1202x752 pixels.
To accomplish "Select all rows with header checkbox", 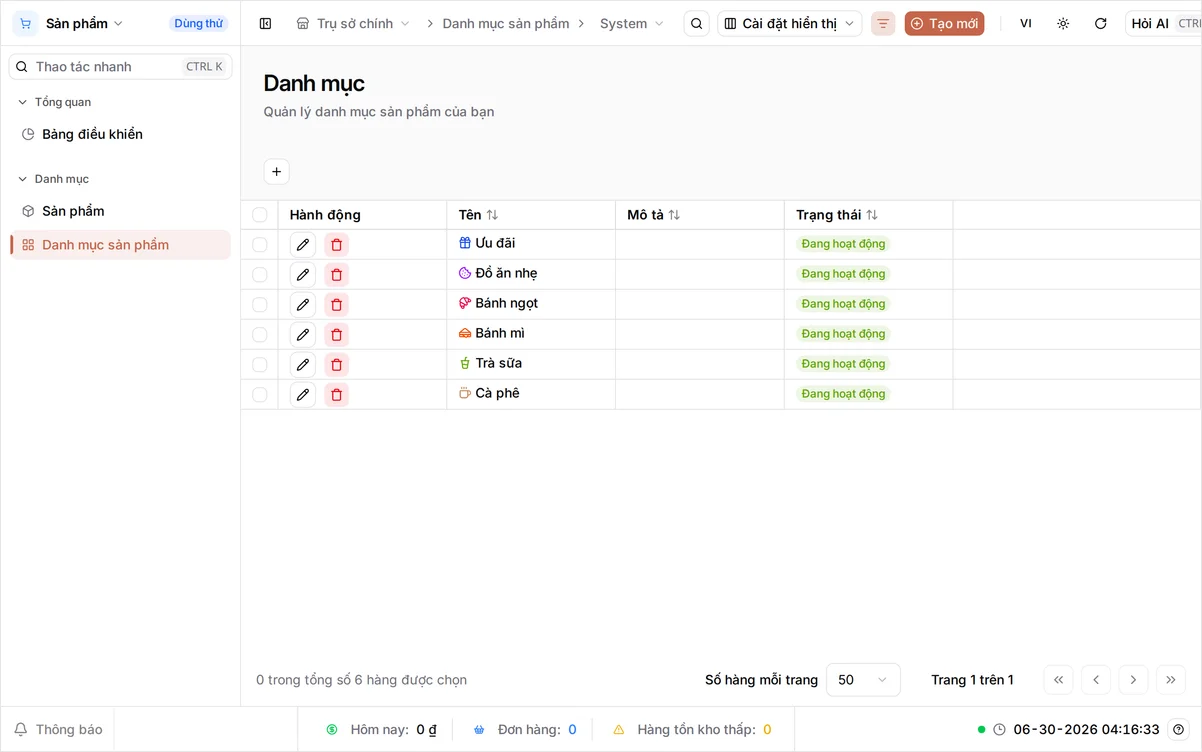I will [260, 215].
